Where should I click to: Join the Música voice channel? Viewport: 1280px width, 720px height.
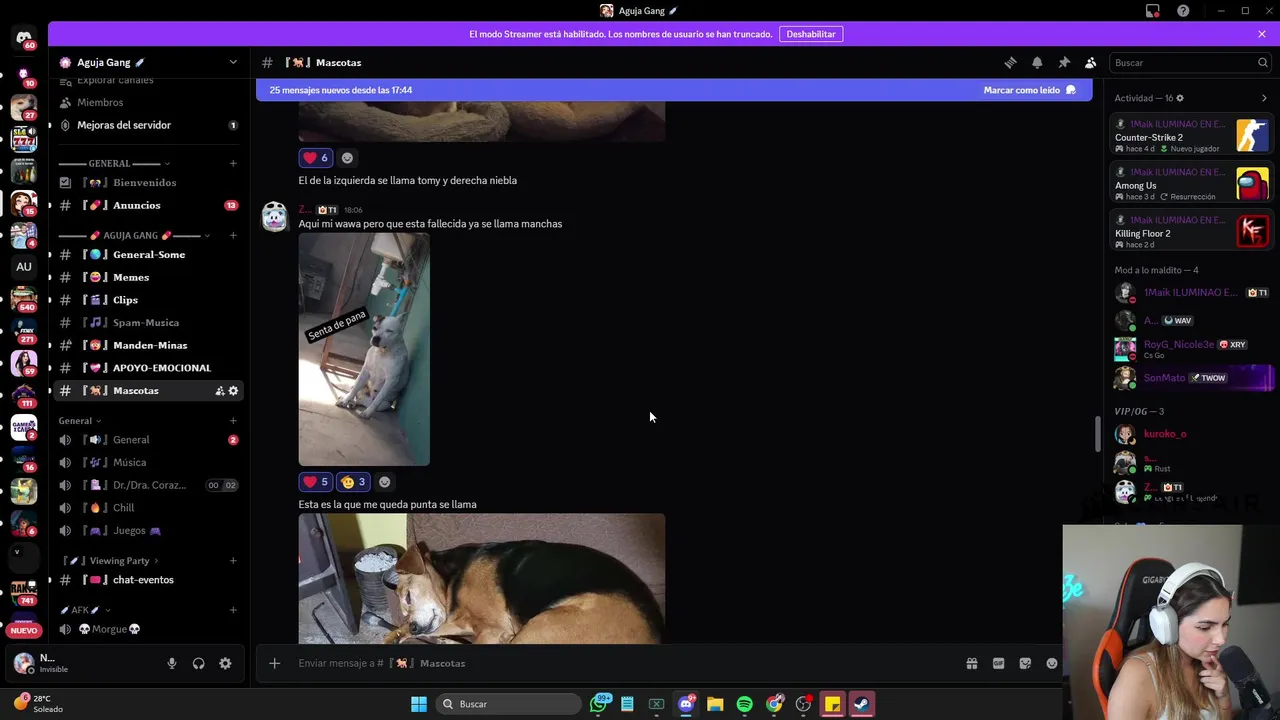click(x=149, y=462)
